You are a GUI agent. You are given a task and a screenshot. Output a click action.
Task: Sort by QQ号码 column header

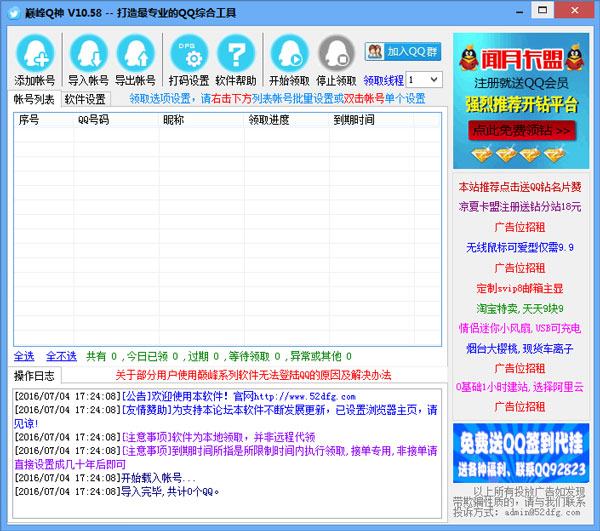93,120
